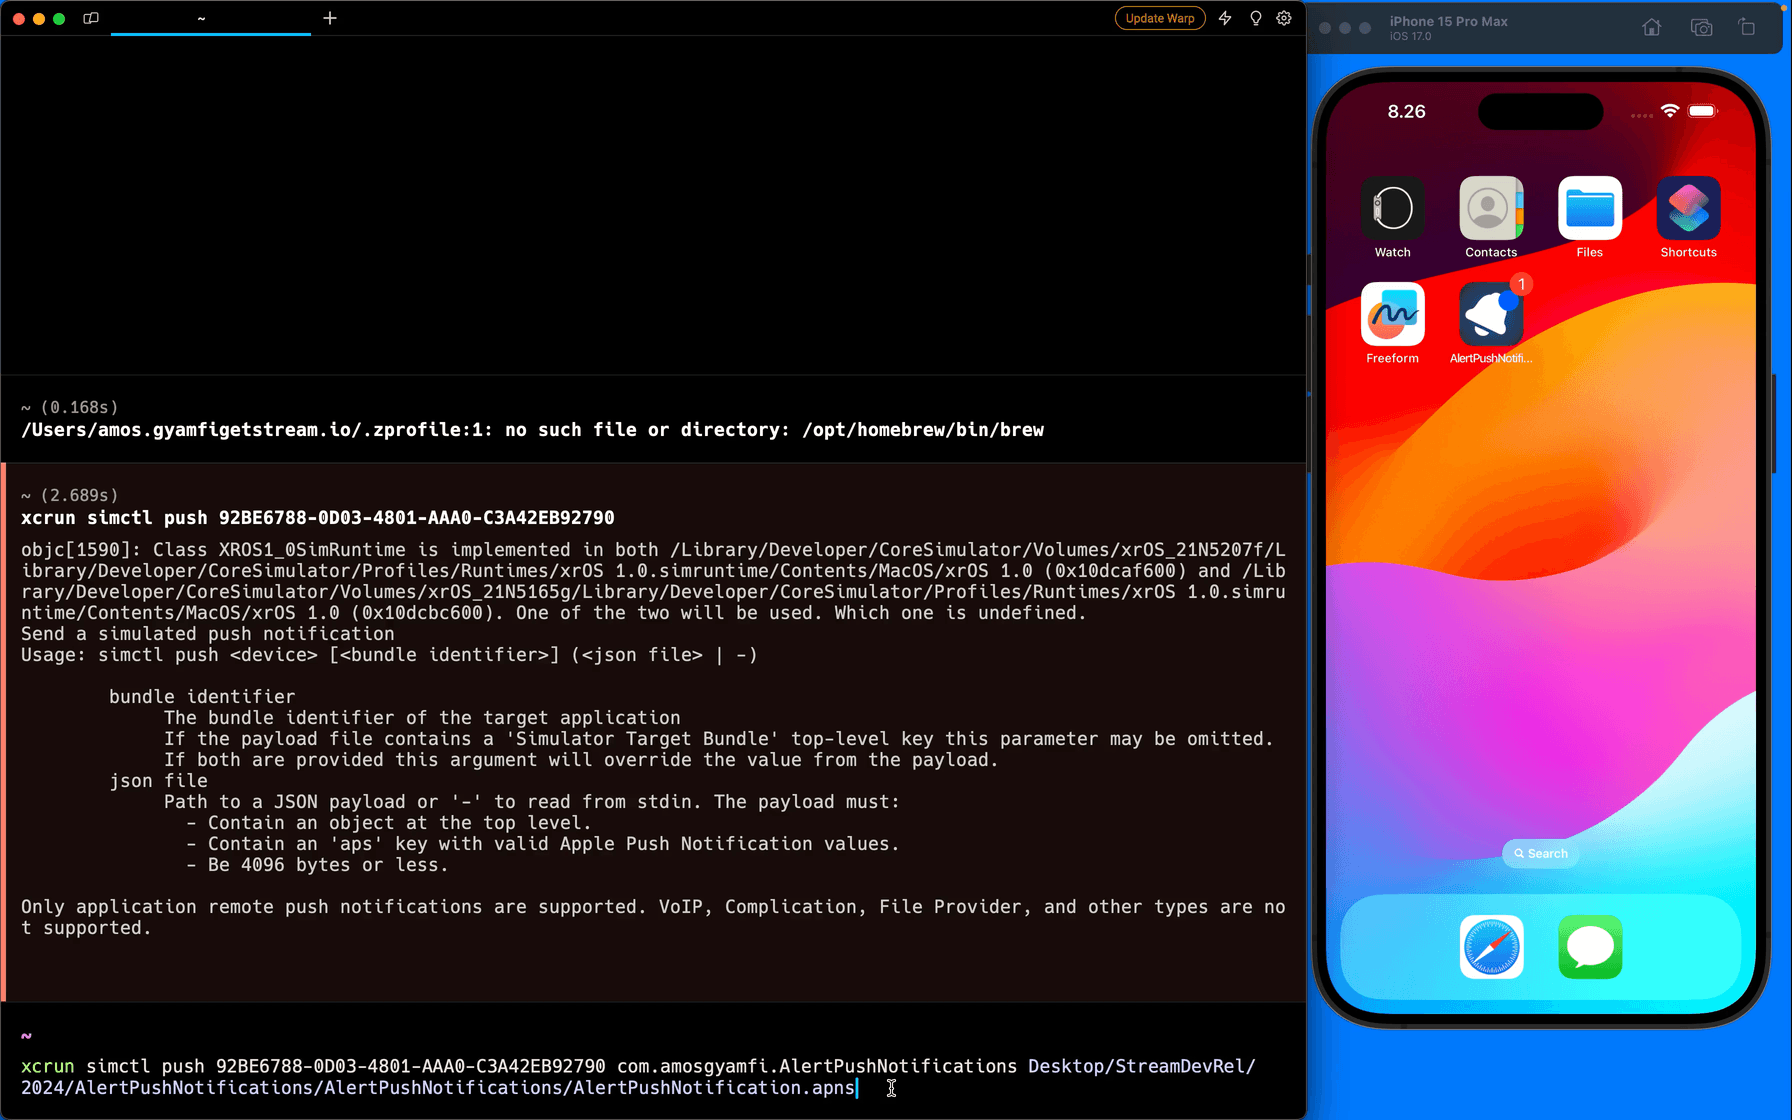Click the 'Be 4096 bytes or less' line
1792x1120 pixels.
317,865
